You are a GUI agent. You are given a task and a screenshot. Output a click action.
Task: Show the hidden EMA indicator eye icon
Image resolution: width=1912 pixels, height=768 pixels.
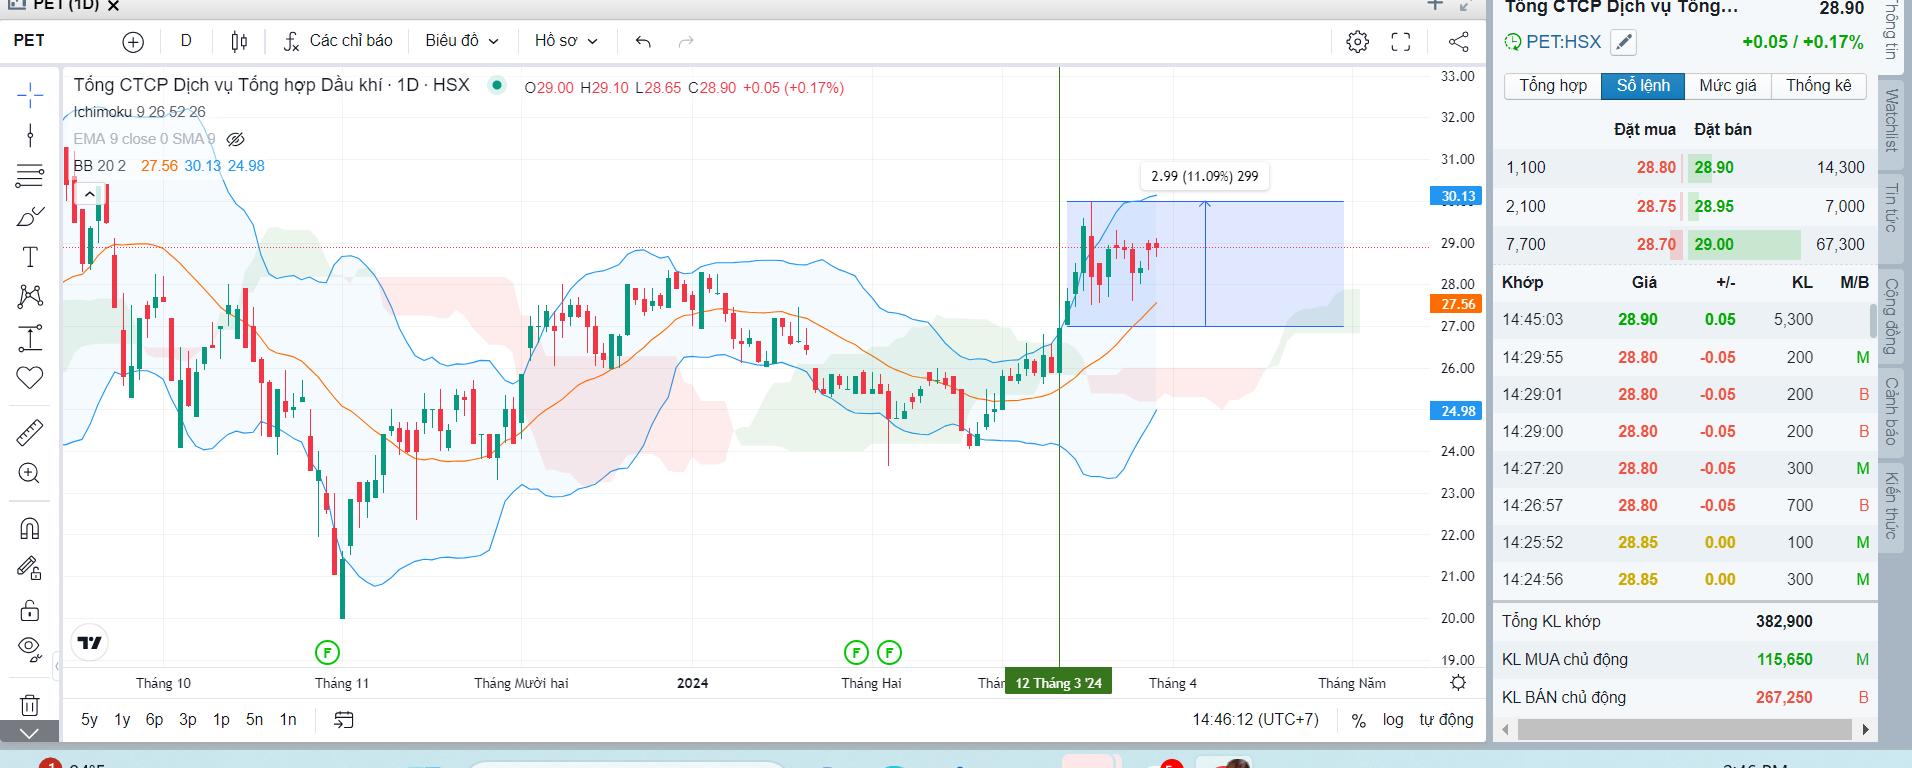click(x=236, y=139)
